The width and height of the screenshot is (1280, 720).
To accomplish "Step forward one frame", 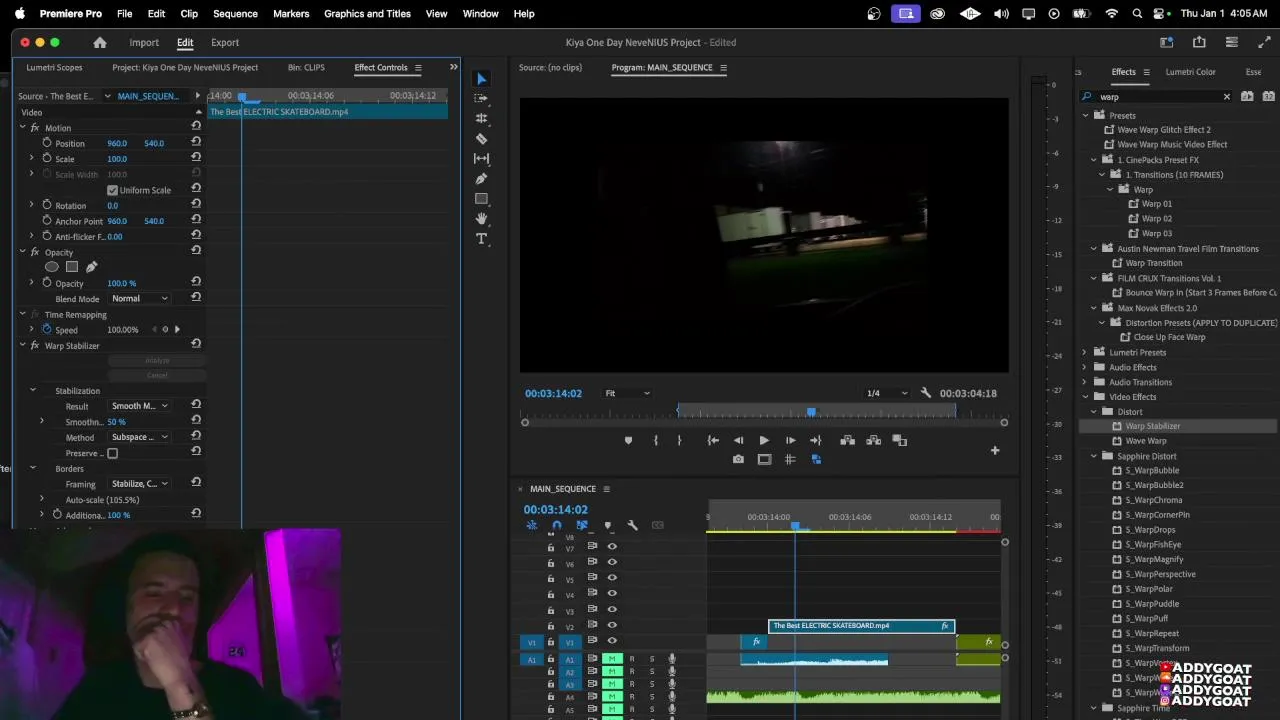I will (x=790, y=440).
